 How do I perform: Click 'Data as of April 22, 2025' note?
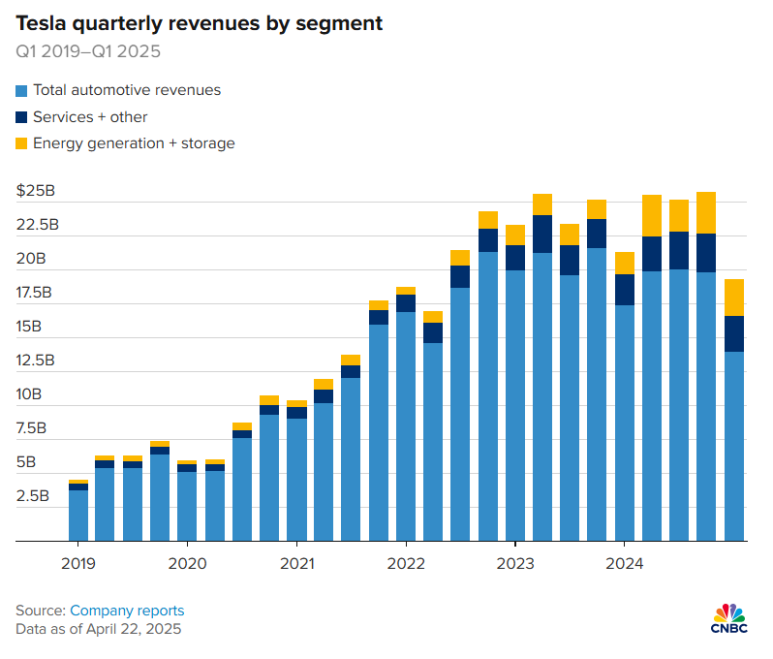(x=99, y=629)
